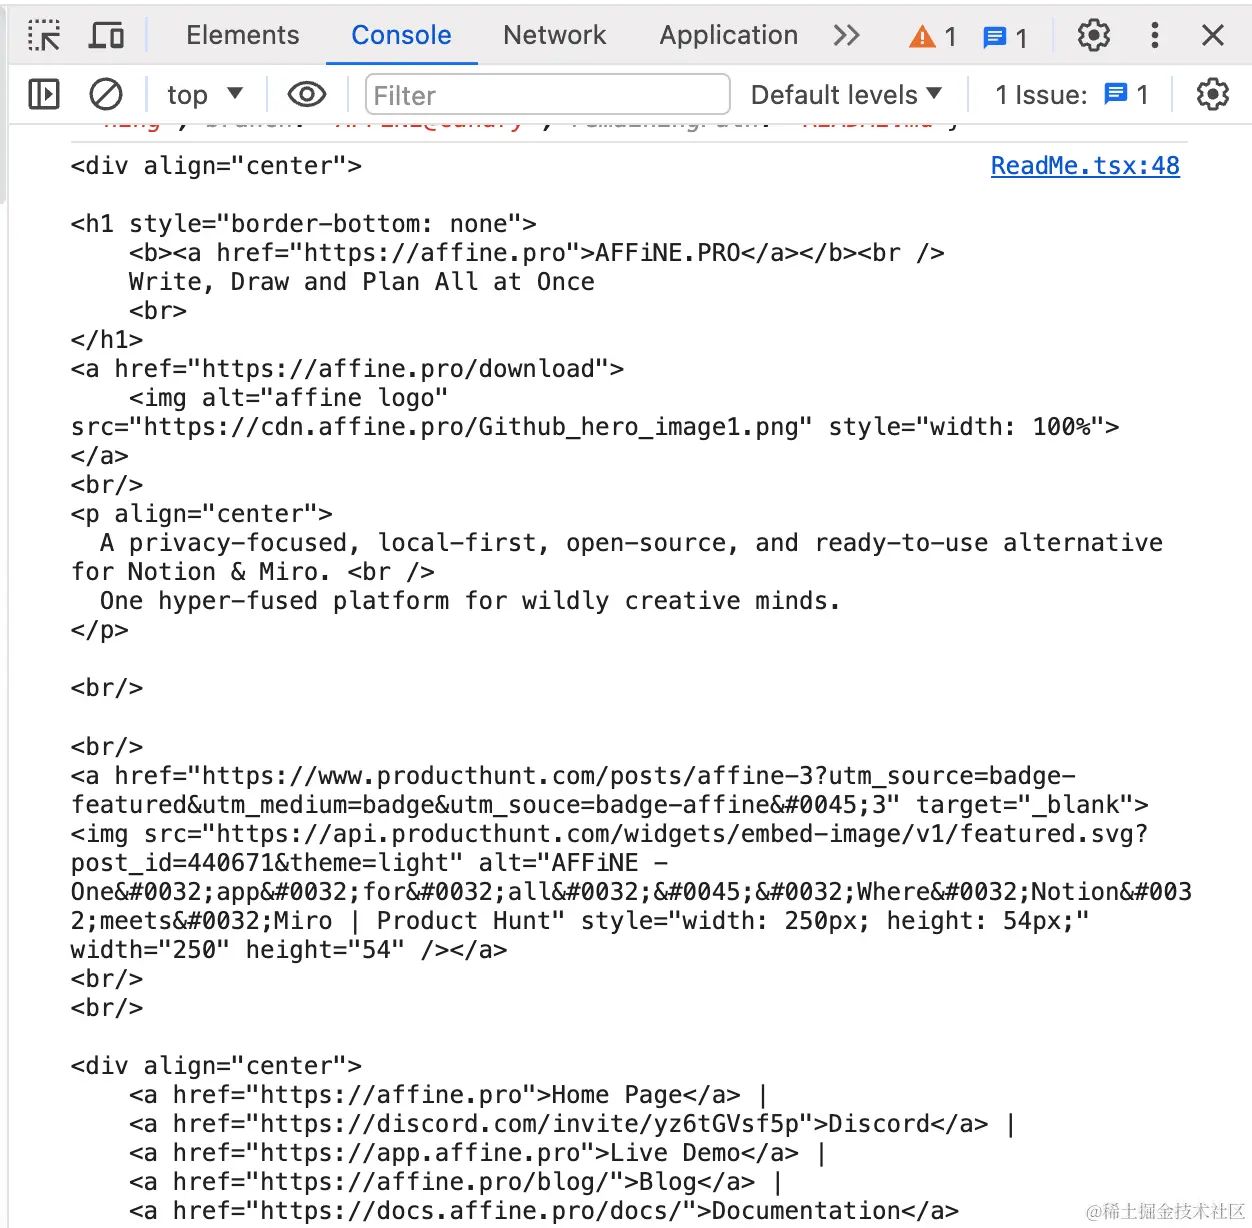Toggle the device toolbar icon
Viewport: 1252px width, 1228px height.
[106, 35]
